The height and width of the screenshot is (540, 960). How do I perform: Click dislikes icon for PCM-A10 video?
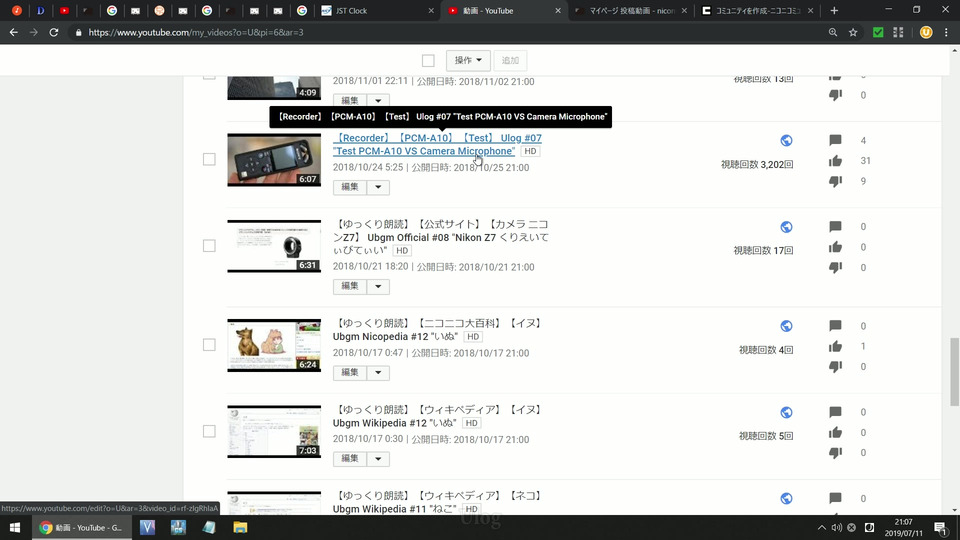835,181
